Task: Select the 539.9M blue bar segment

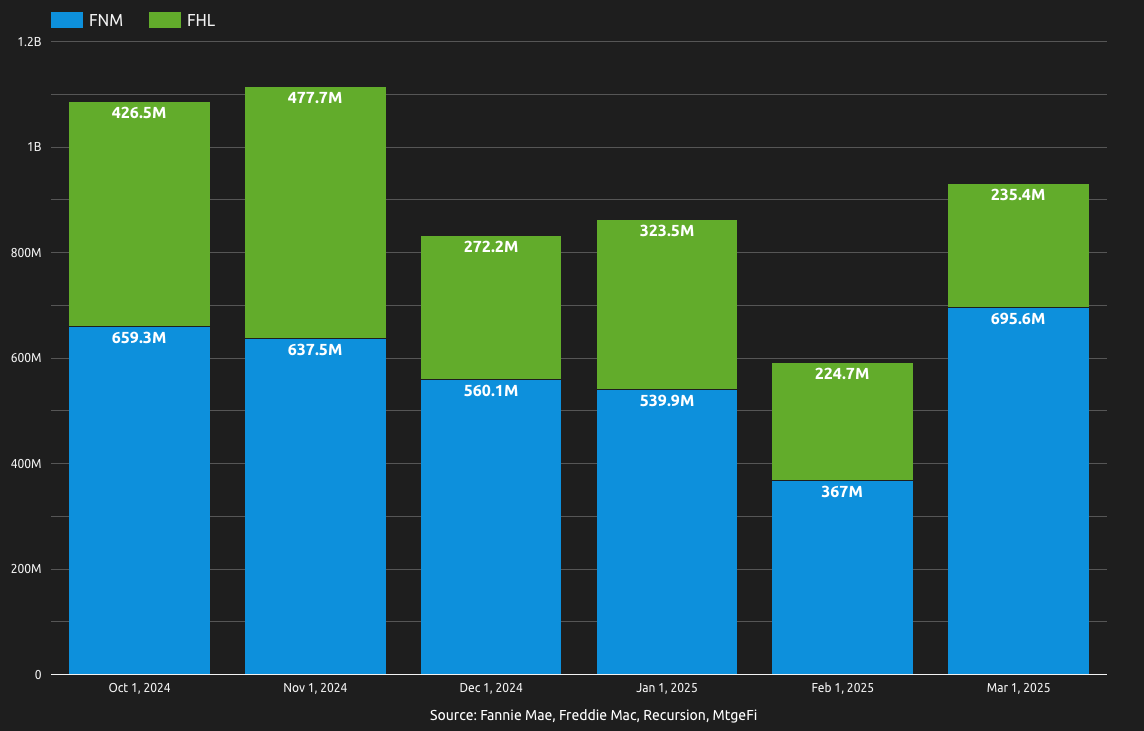Action: [x=667, y=532]
